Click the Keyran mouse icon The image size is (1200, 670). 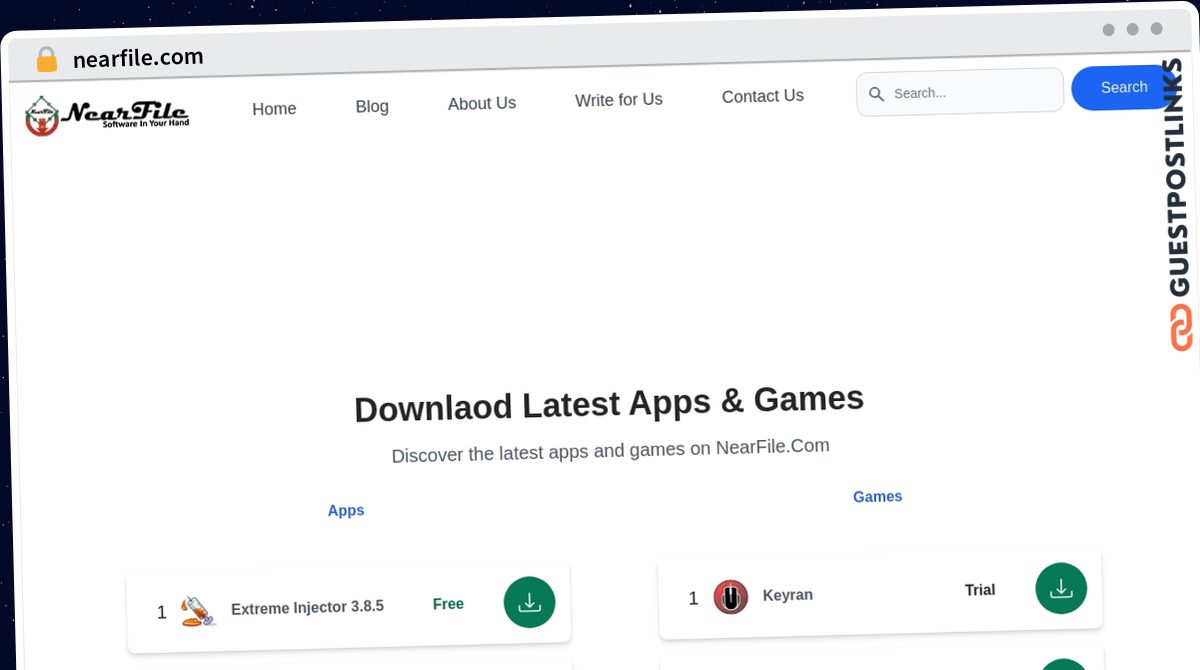[730, 597]
